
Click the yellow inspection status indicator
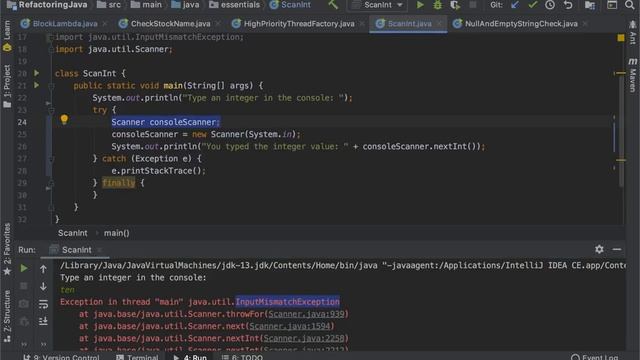coord(621,38)
